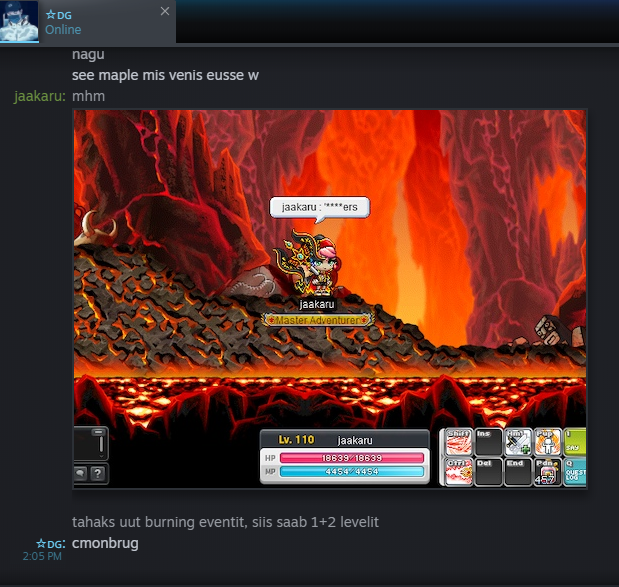Image resolution: width=619 pixels, height=587 pixels.
Task: Click the 'Master Adventurer' medal label
Action: point(318,320)
